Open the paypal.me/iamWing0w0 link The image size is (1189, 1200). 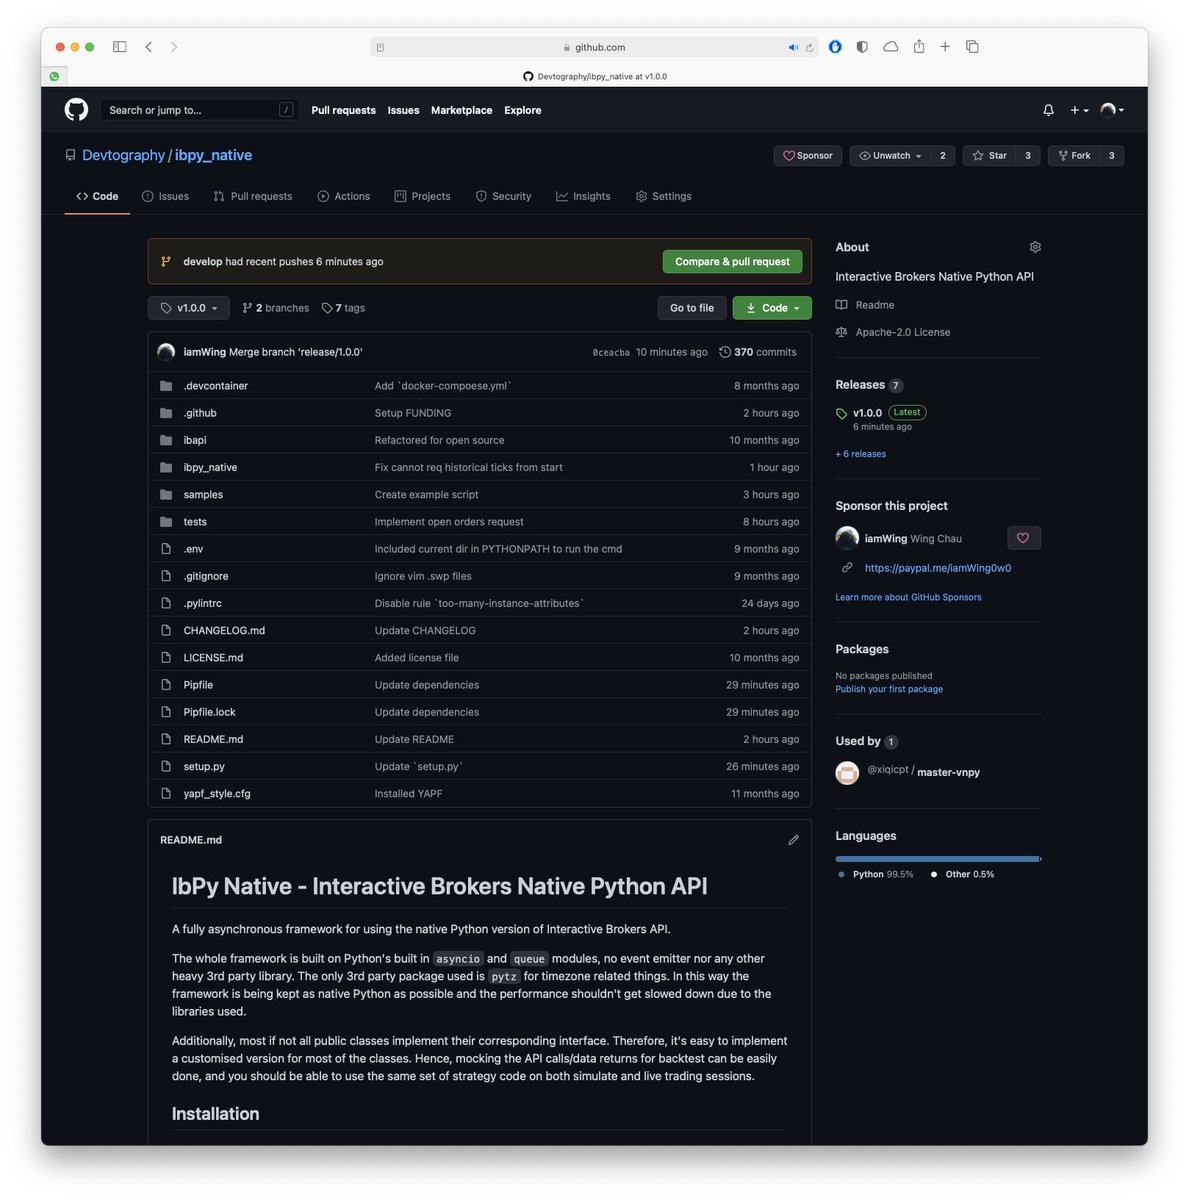coord(938,568)
